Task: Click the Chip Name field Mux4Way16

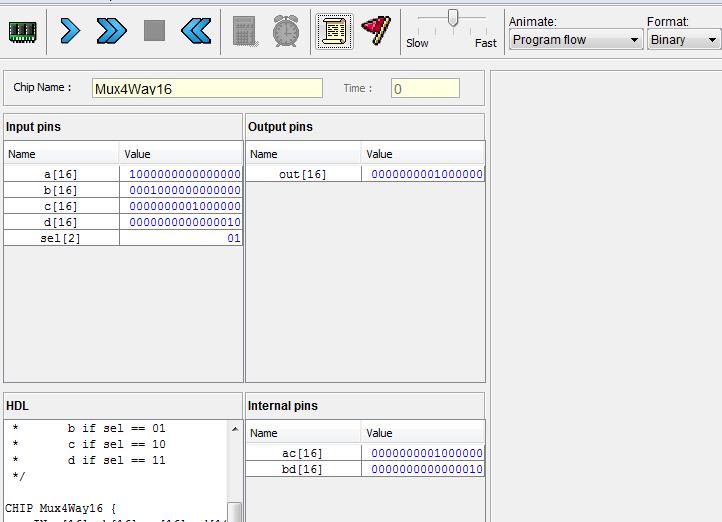Action: pos(207,89)
